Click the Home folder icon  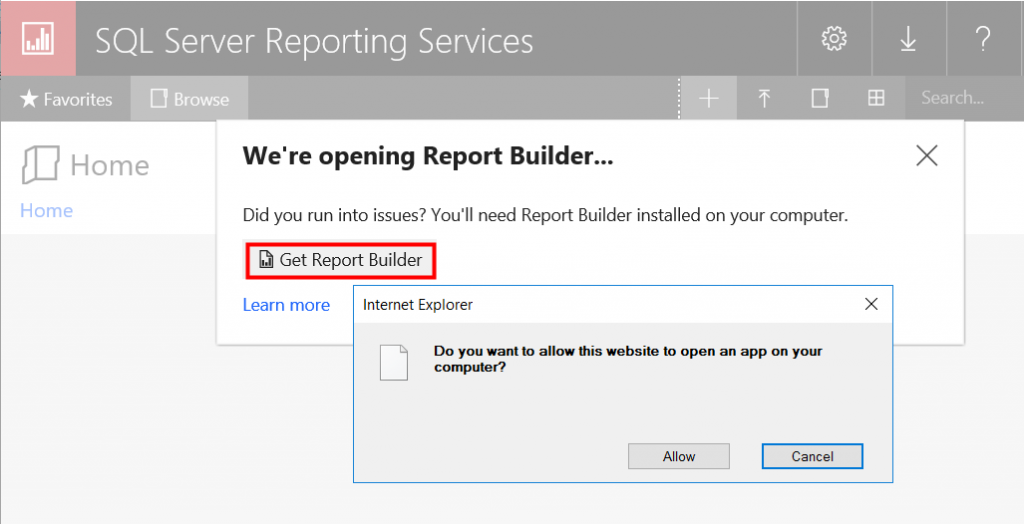[x=40, y=165]
